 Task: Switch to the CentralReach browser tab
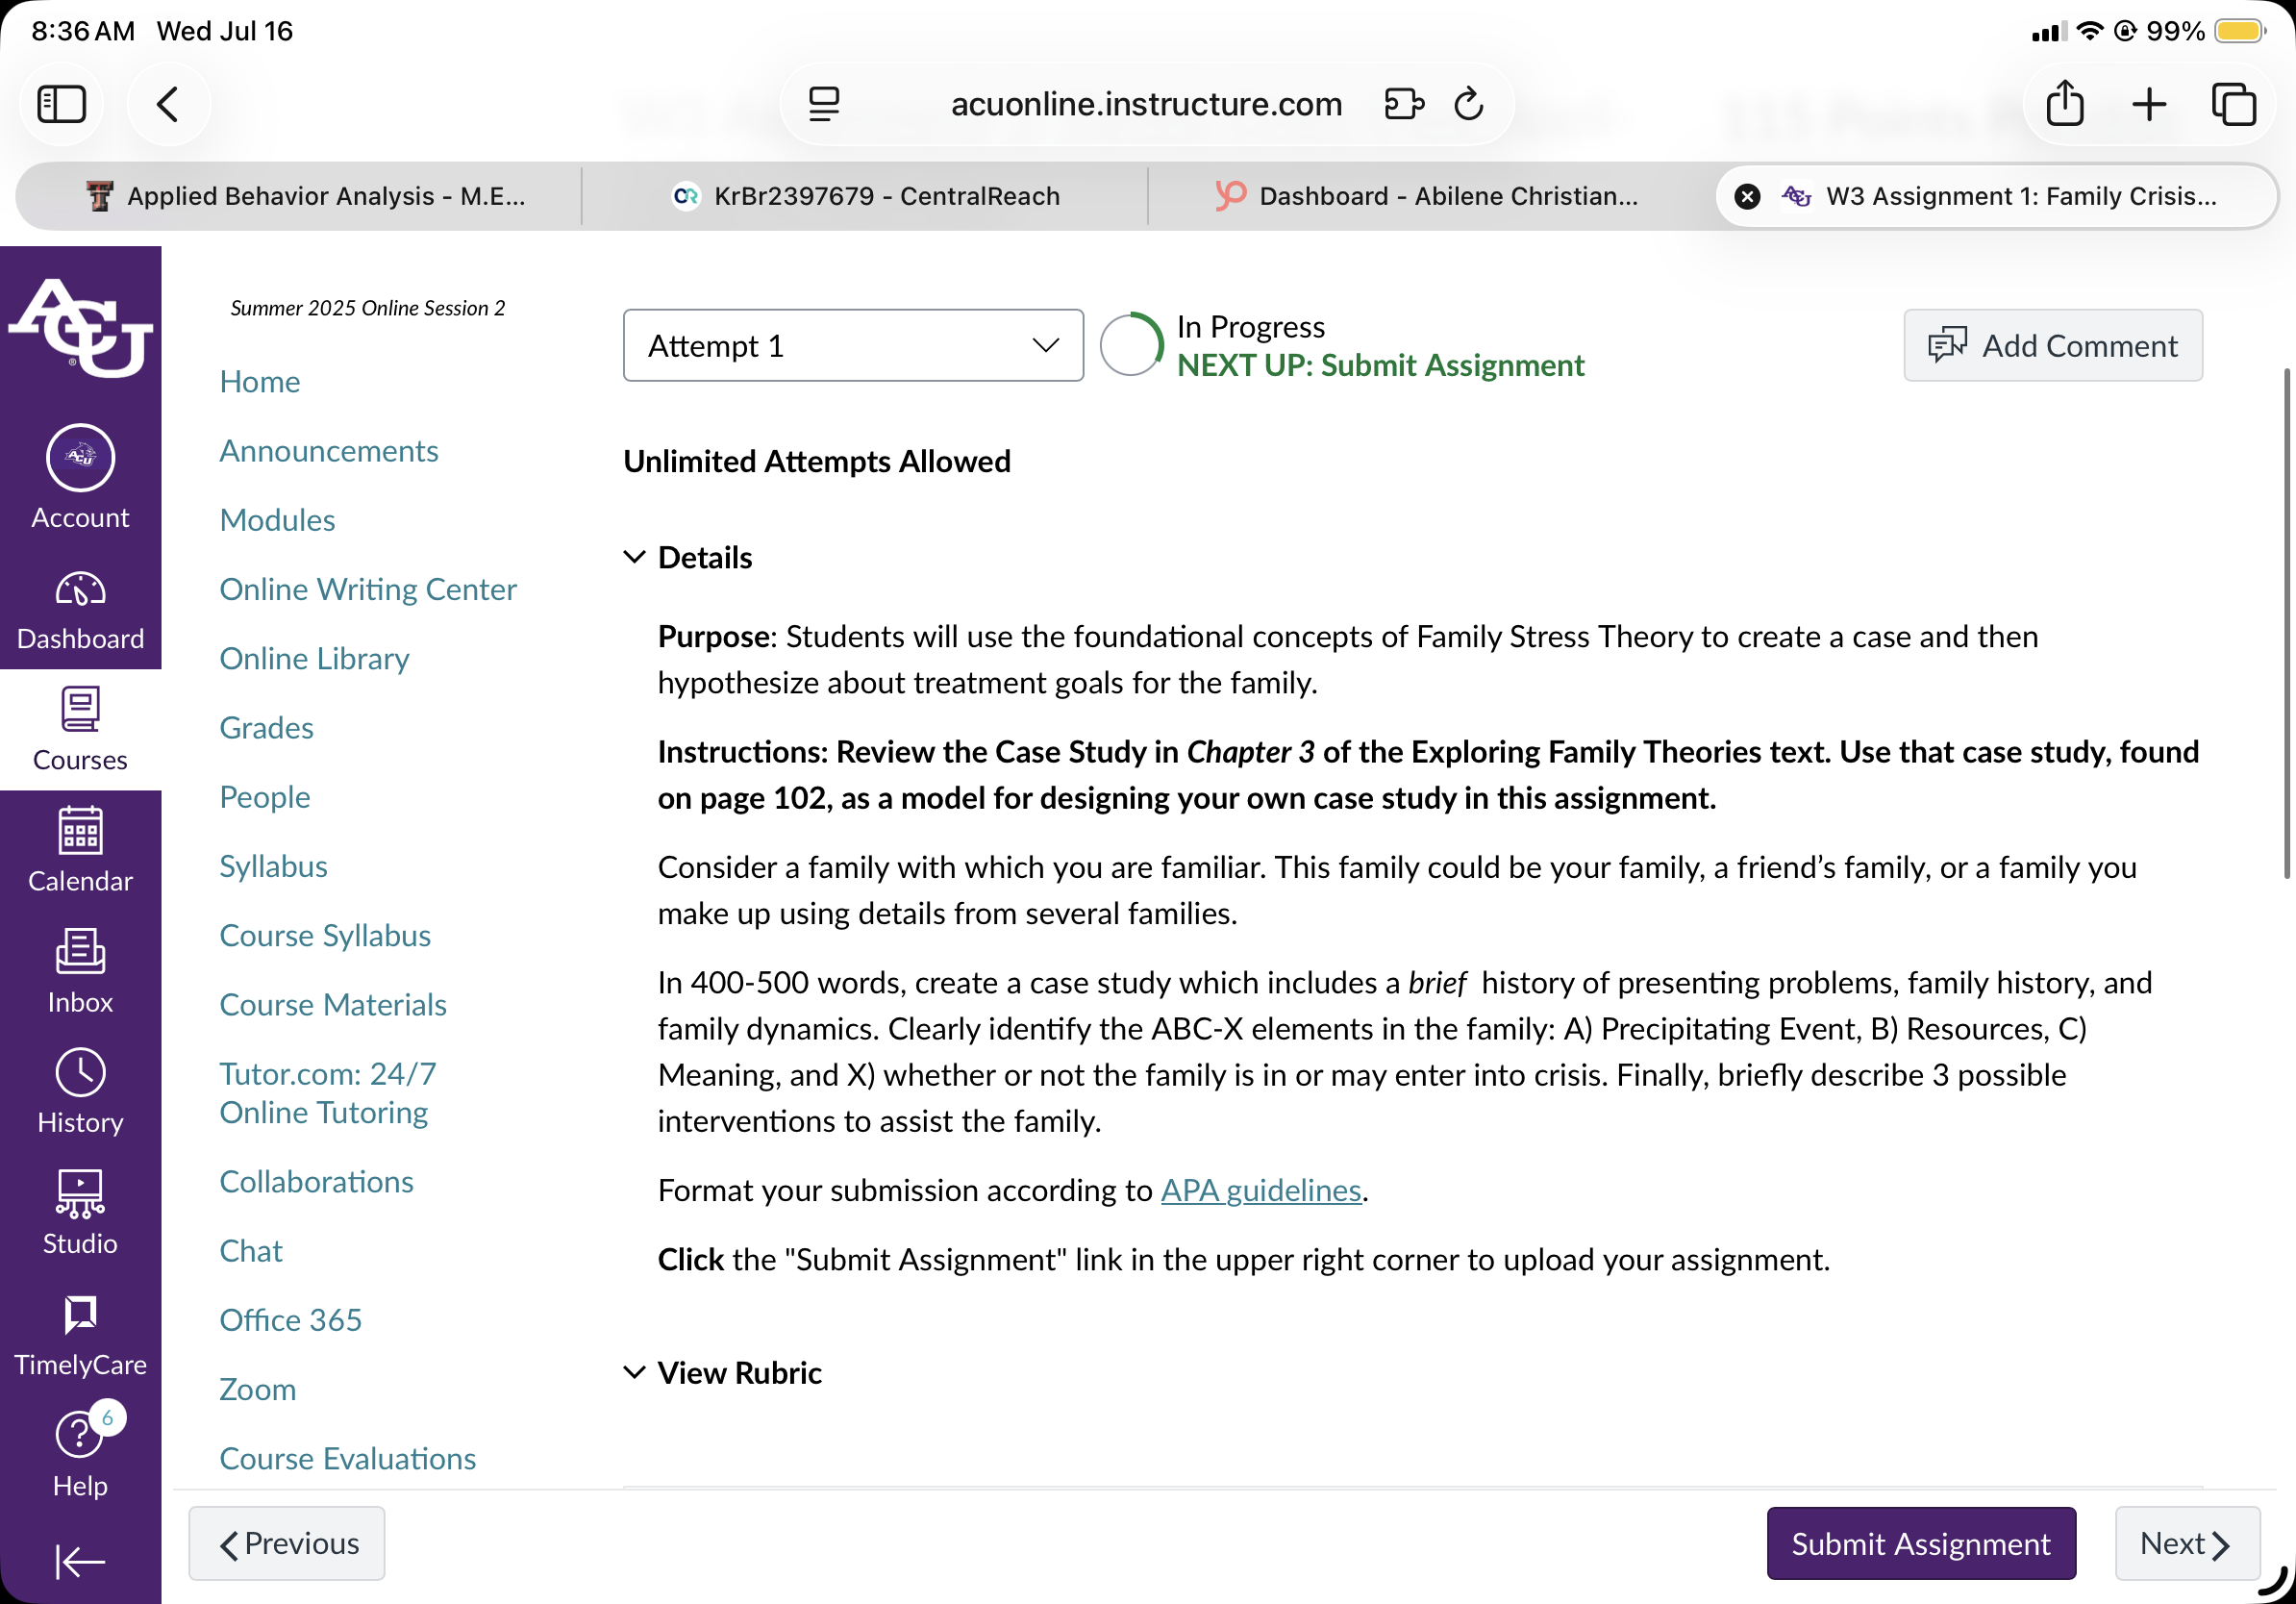(865, 196)
